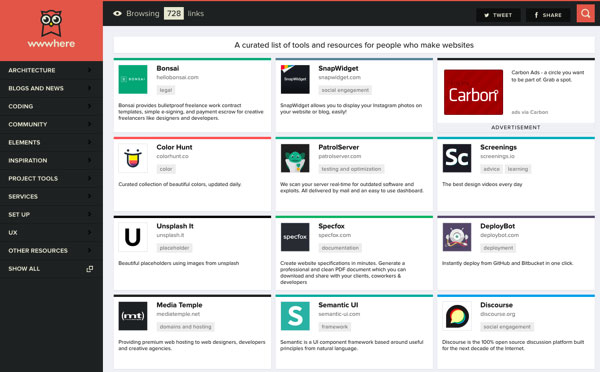Open the search magnifier icon
The height and width of the screenshot is (372, 600).
coord(585,14)
